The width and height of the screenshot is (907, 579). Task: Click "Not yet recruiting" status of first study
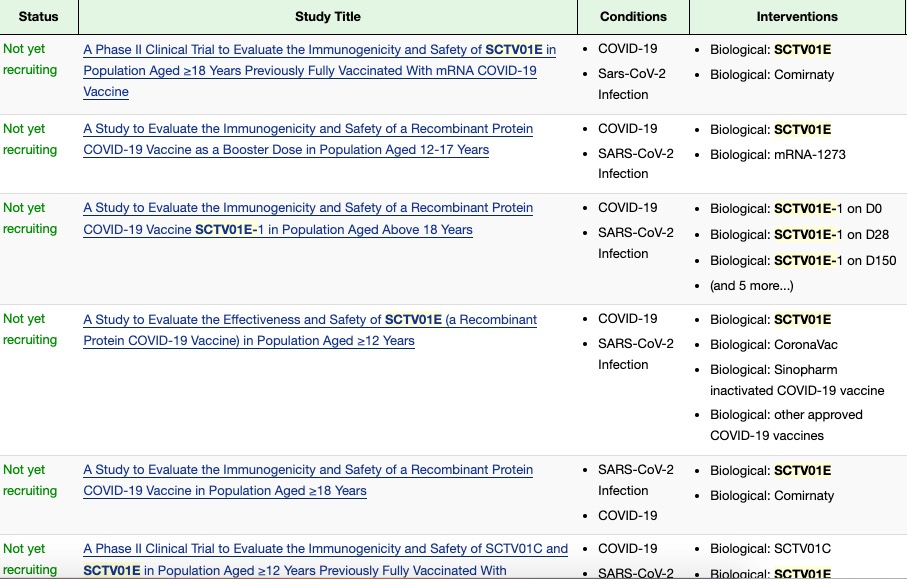point(30,59)
